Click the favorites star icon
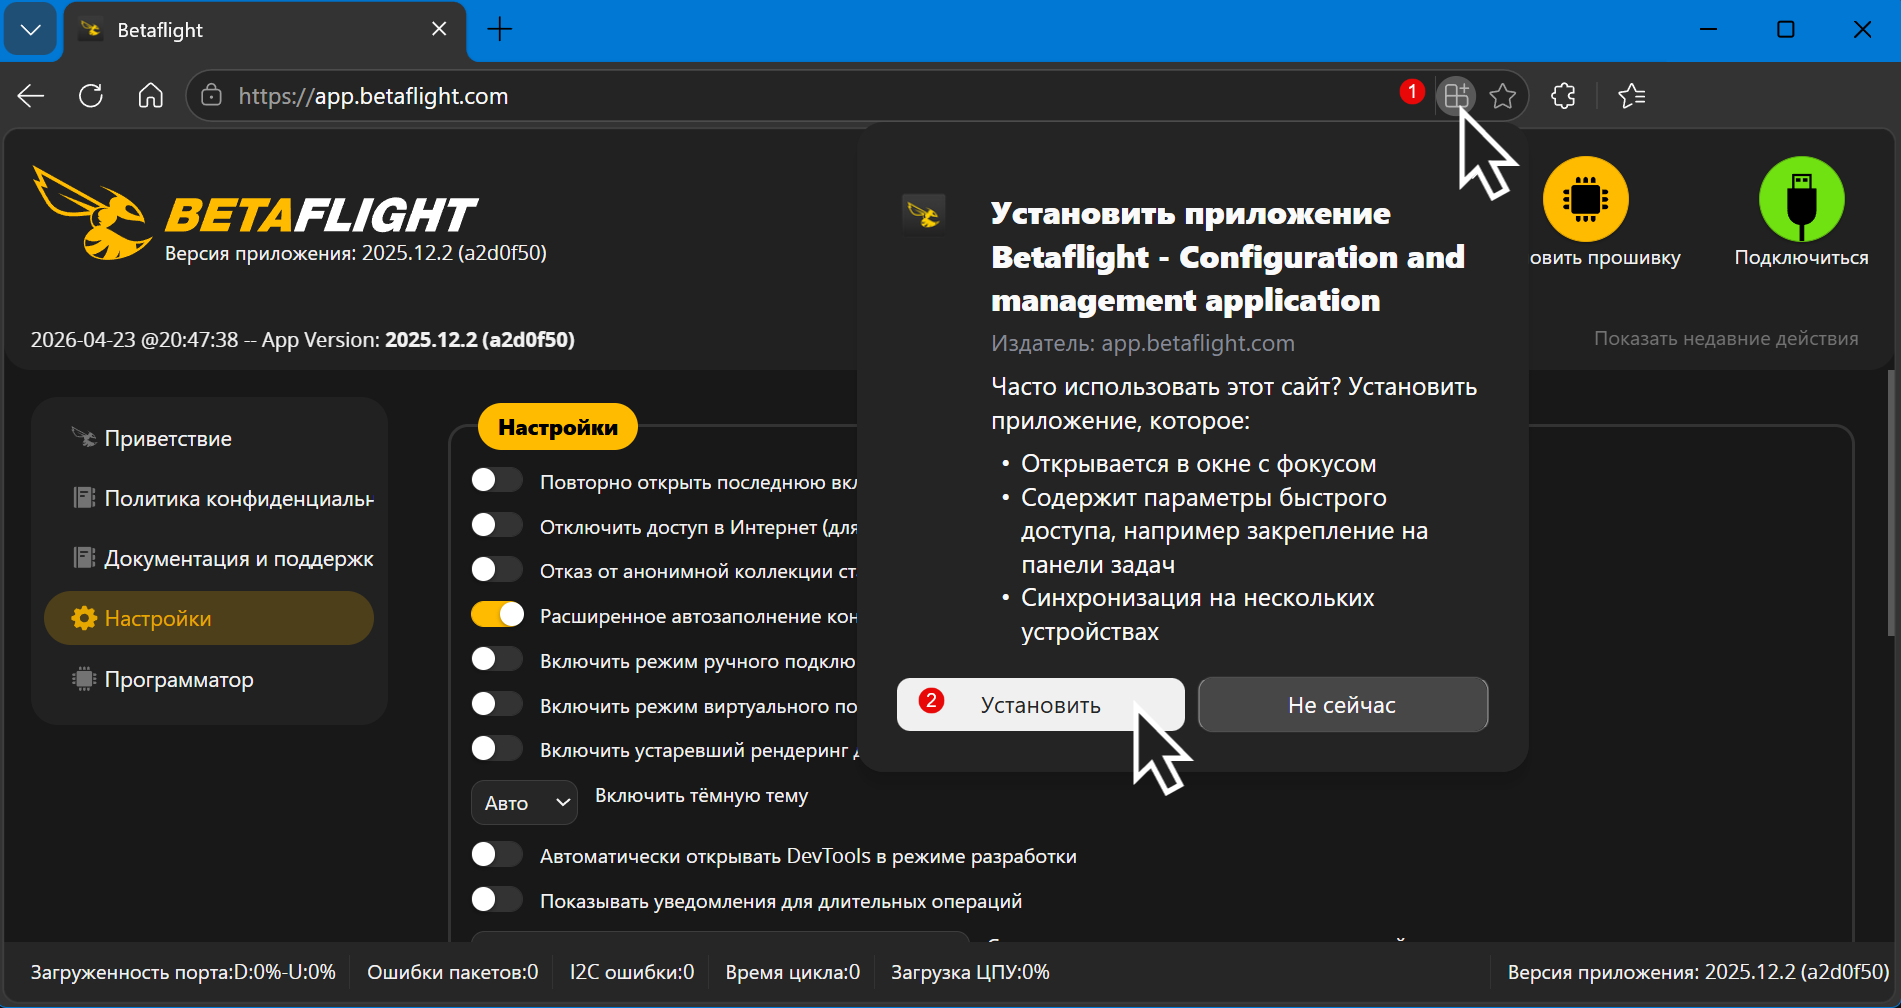 click(x=1502, y=96)
